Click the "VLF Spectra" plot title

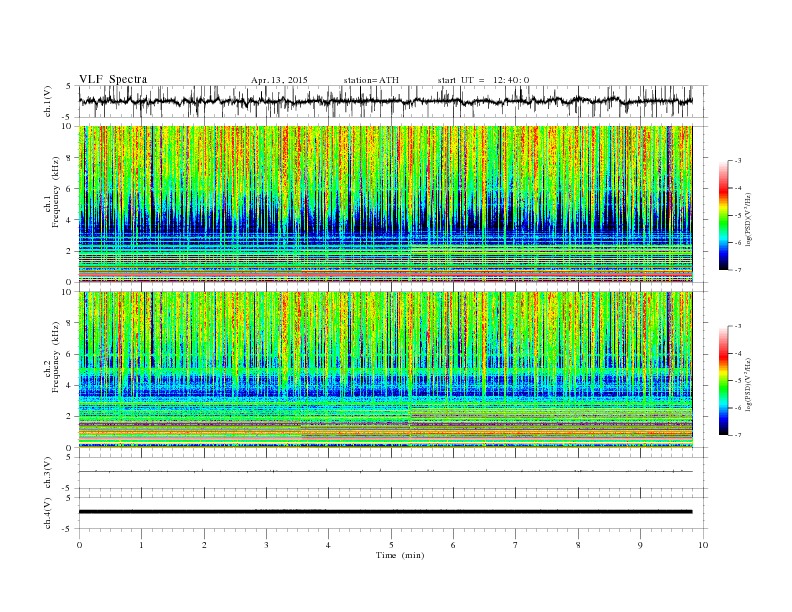(x=113, y=79)
